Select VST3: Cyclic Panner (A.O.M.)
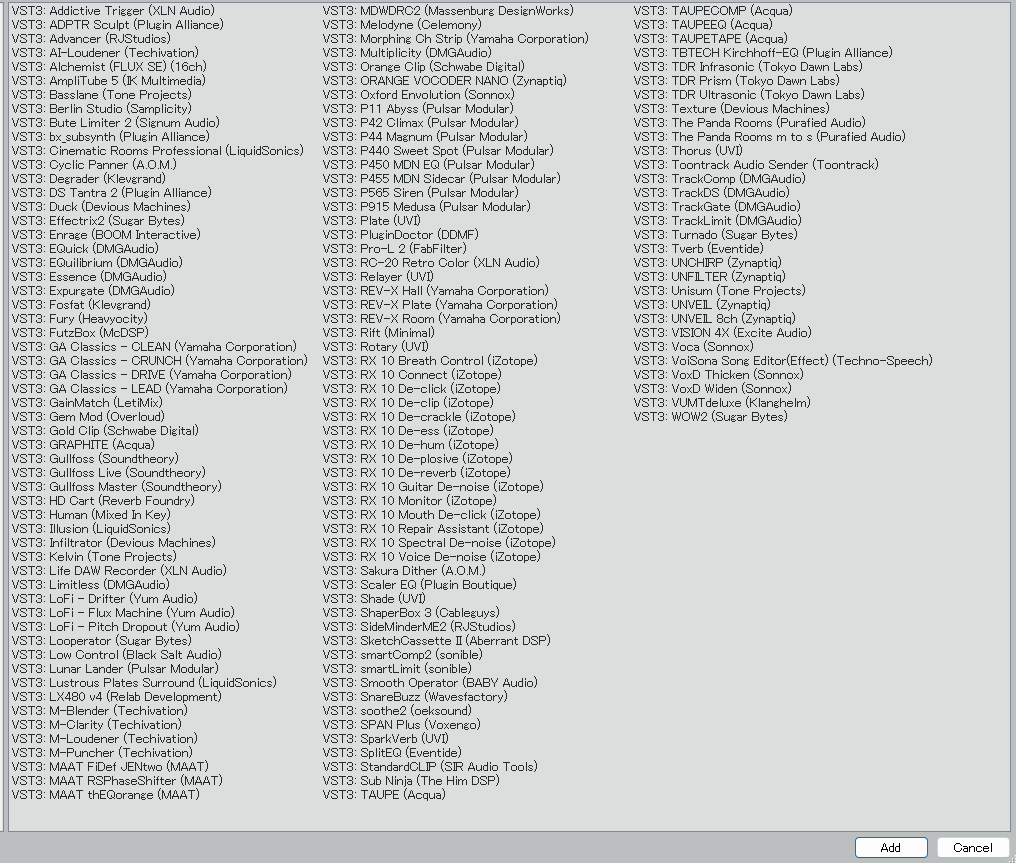The image size is (1016, 863). pyautogui.click(x=94, y=165)
